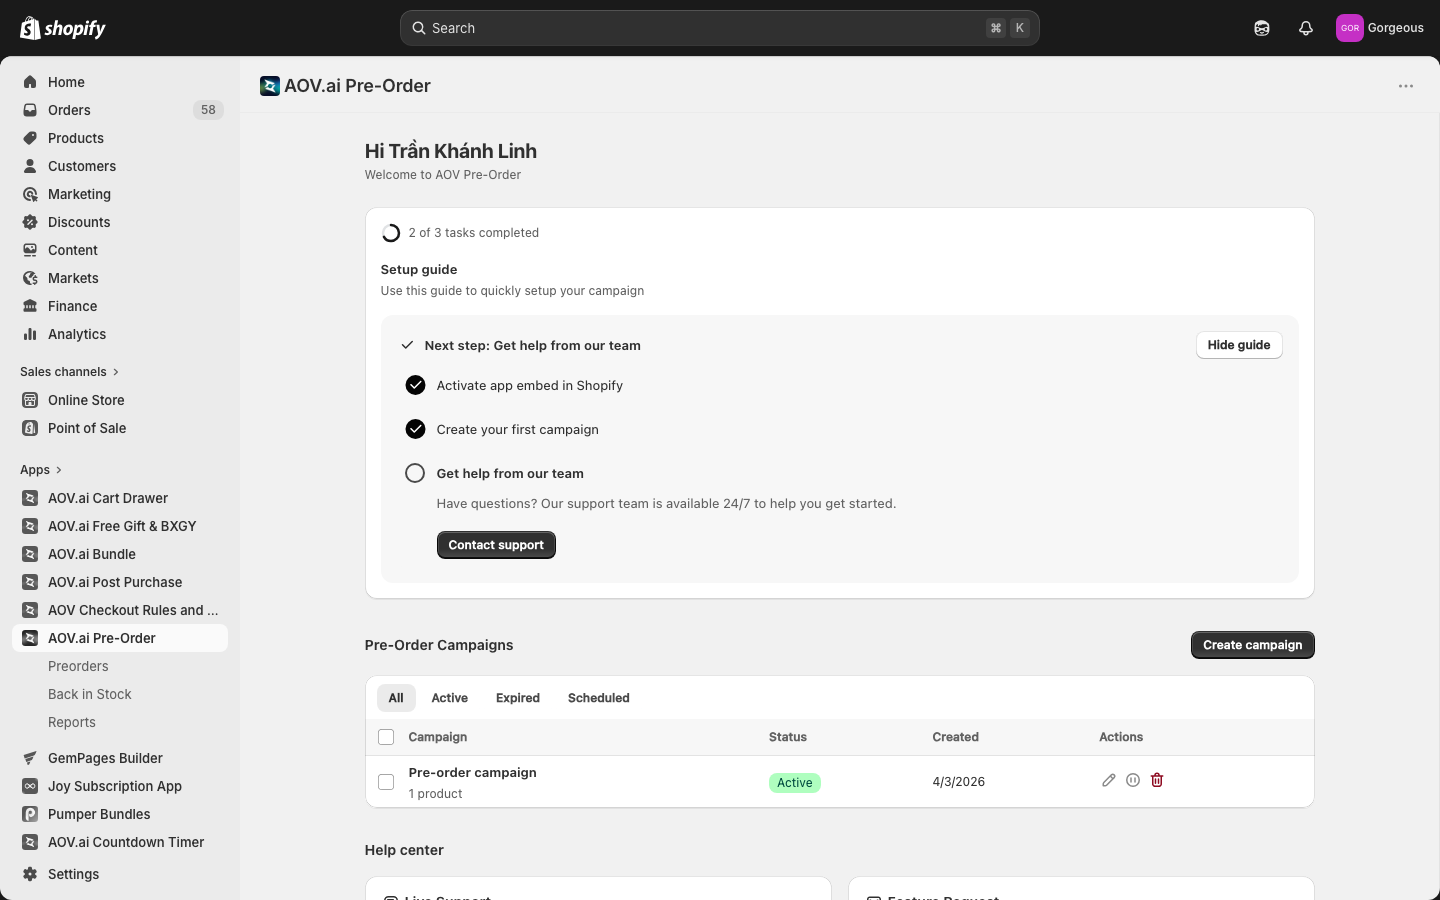The image size is (1440, 900).
Task: Click the Point of Sale icon
Action: click(30, 428)
